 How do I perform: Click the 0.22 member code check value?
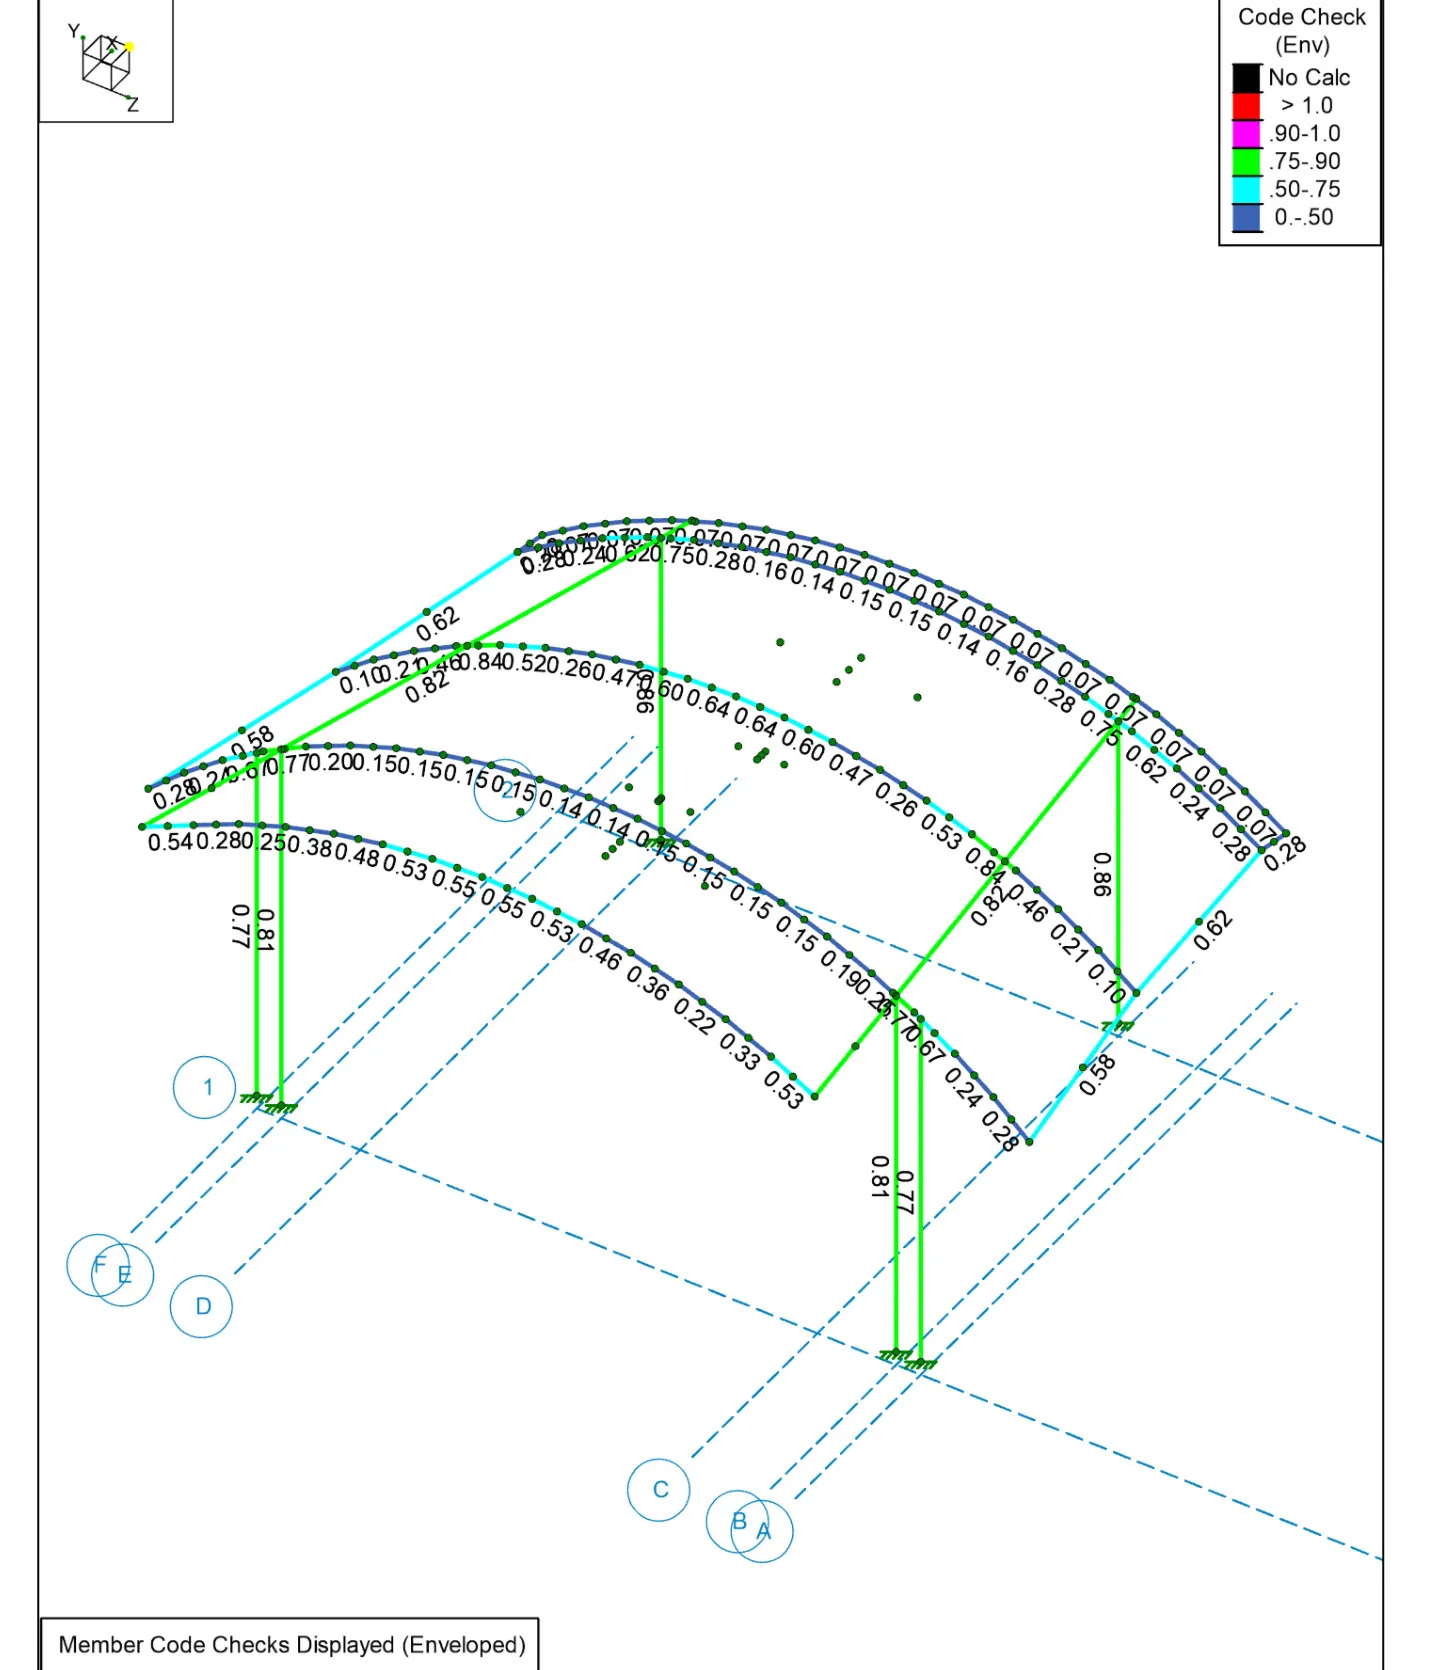pyautogui.click(x=694, y=1016)
